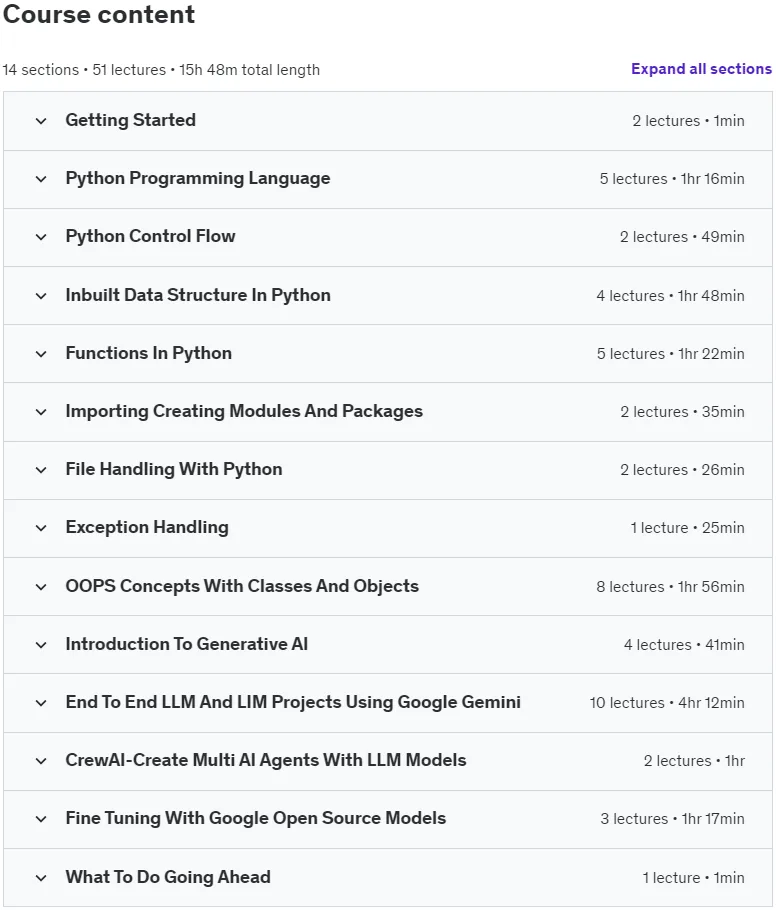
Task: Open the Exception Handling section title
Action: tap(147, 527)
